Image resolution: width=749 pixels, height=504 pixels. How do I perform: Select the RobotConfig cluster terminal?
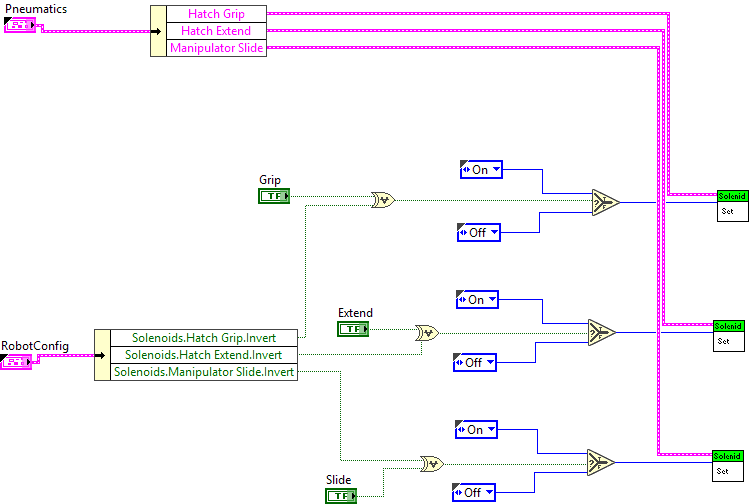pyautogui.click(x=17, y=361)
